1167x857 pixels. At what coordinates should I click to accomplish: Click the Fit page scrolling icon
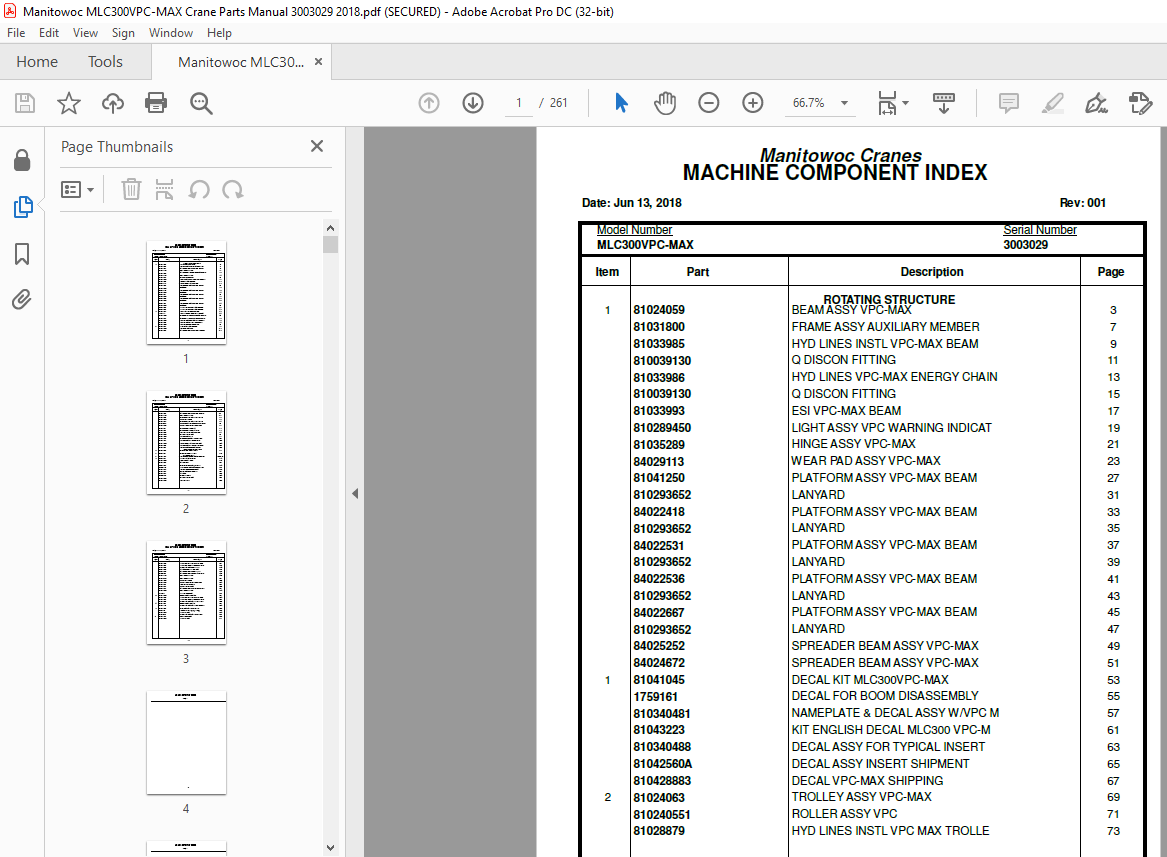pyautogui.click(x=887, y=103)
